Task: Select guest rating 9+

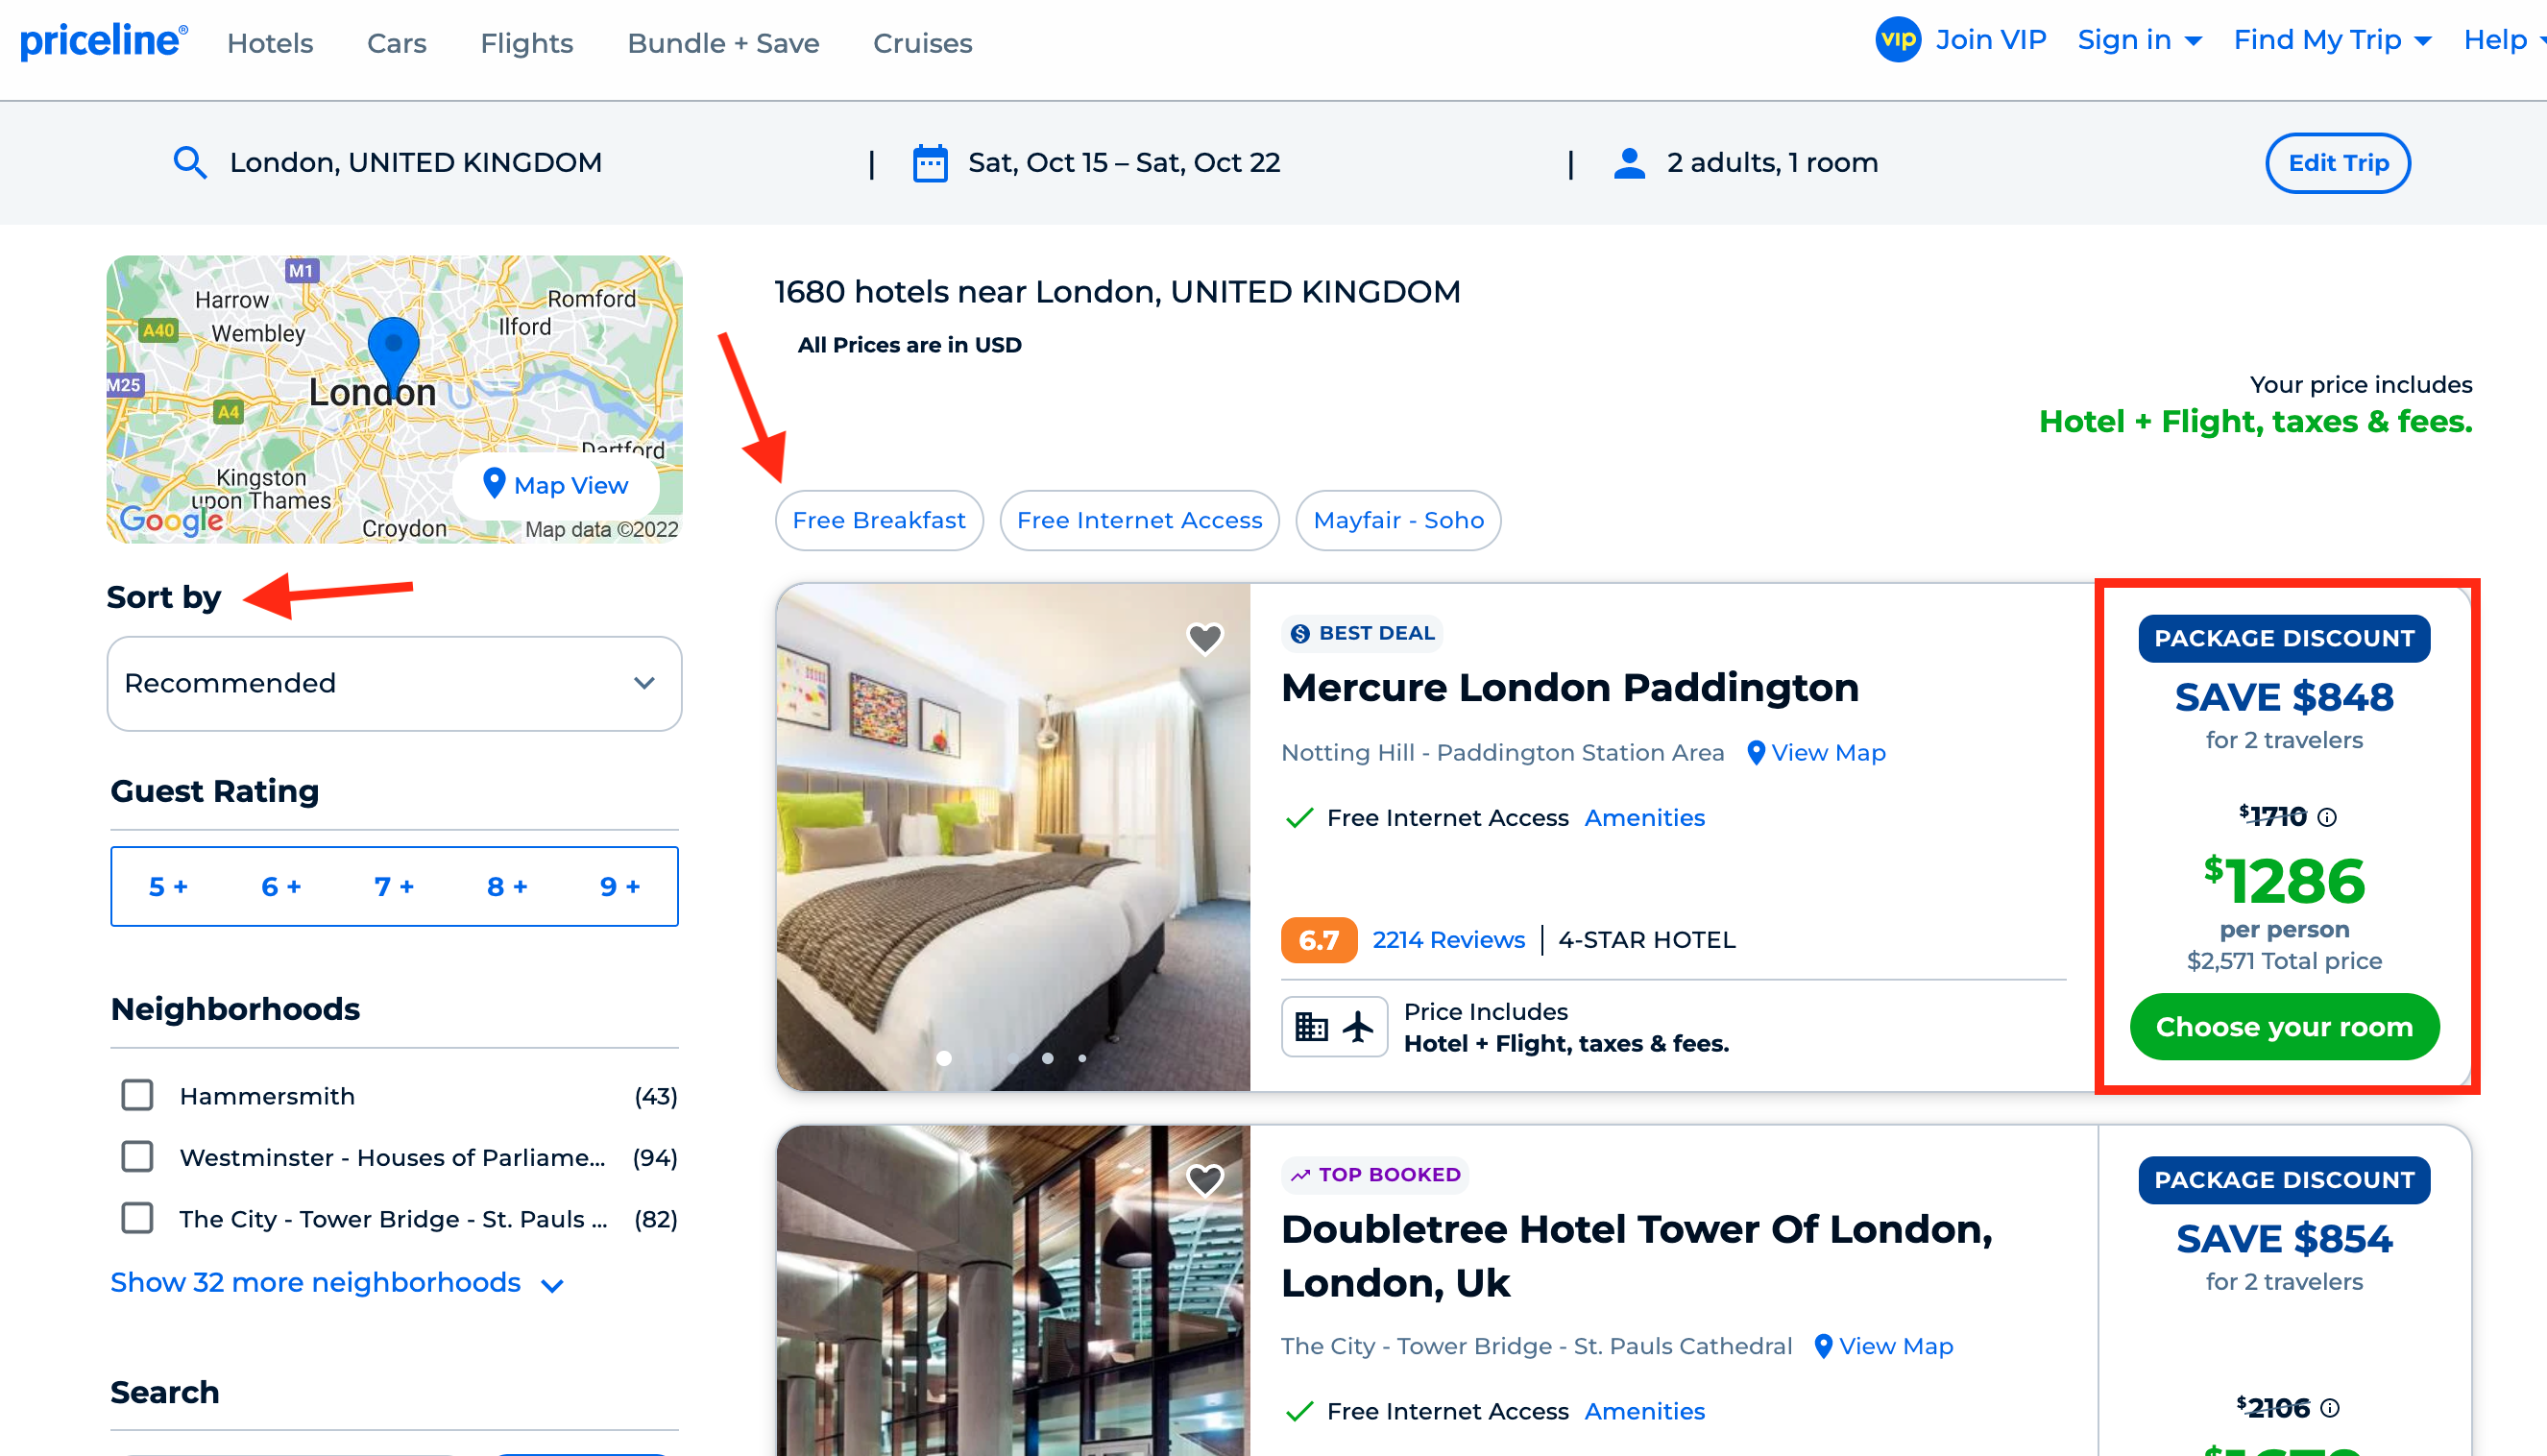Action: pyautogui.click(x=620, y=887)
